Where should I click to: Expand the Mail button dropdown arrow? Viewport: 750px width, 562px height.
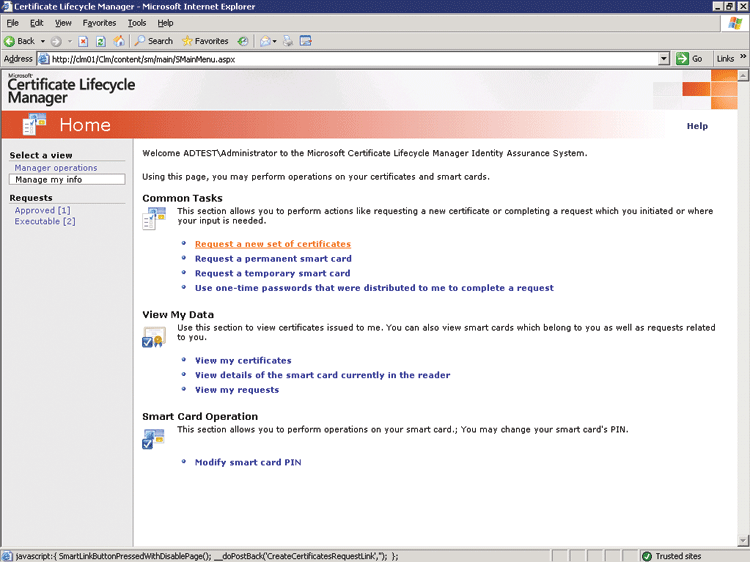tap(275, 42)
